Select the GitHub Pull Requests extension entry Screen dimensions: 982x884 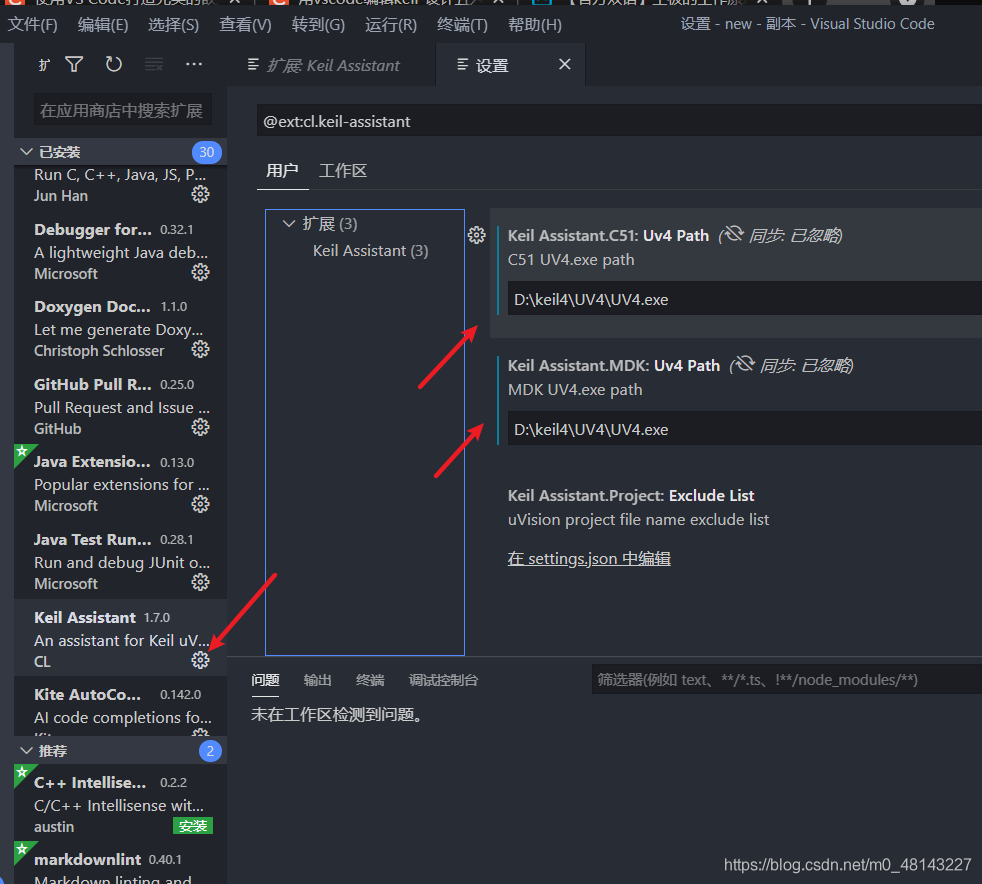coord(120,407)
